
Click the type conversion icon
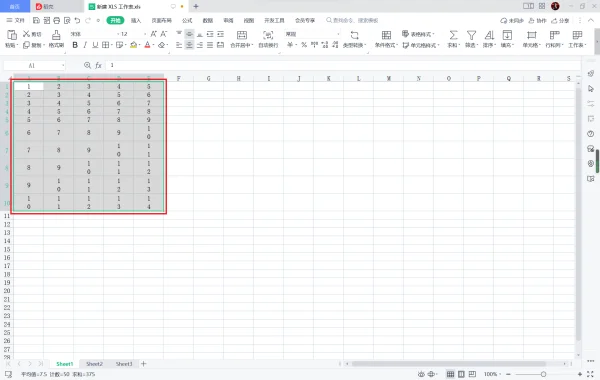[x=355, y=35]
